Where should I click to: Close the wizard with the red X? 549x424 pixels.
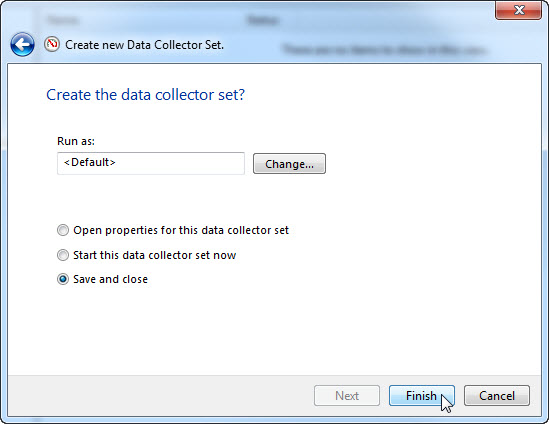pos(518,10)
